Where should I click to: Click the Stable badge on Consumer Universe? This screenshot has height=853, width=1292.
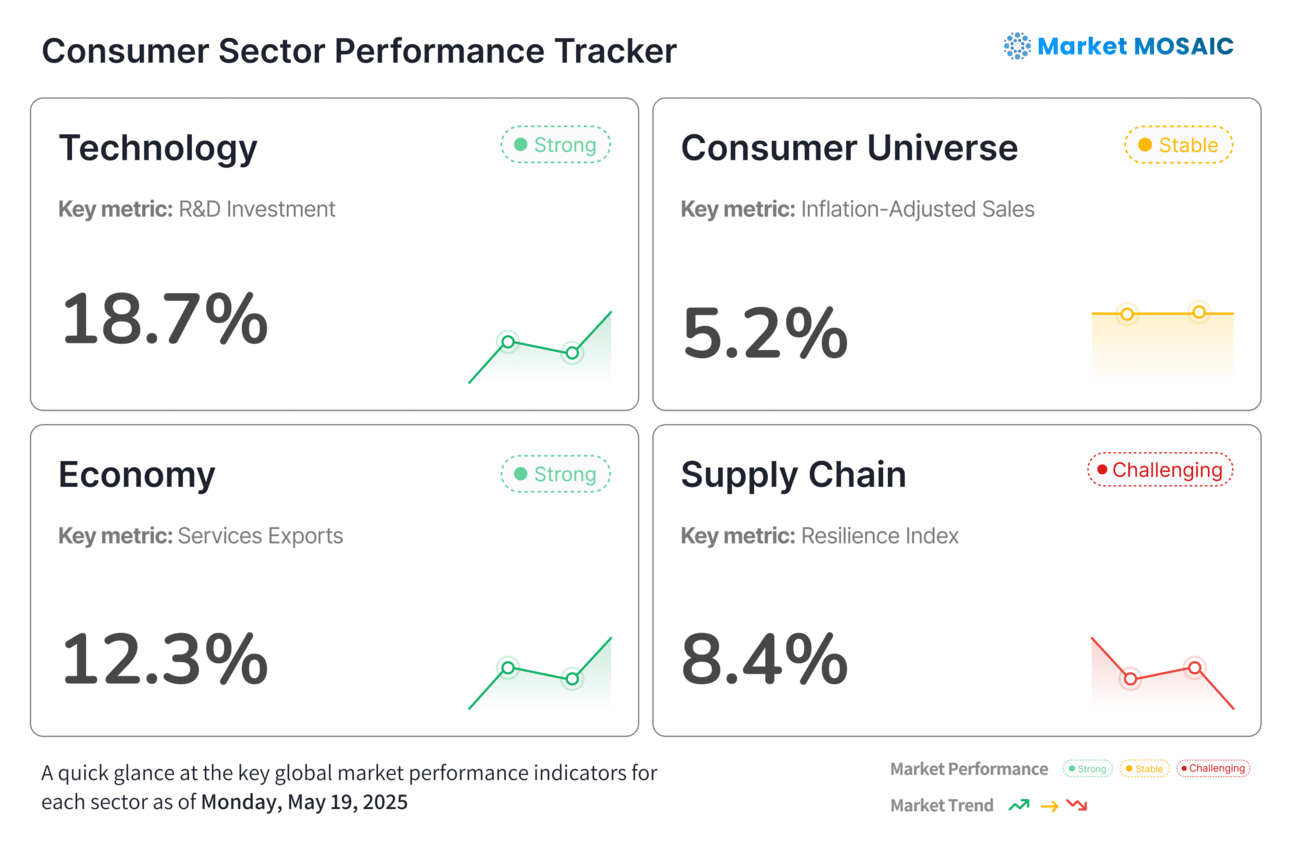point(1178,145)
